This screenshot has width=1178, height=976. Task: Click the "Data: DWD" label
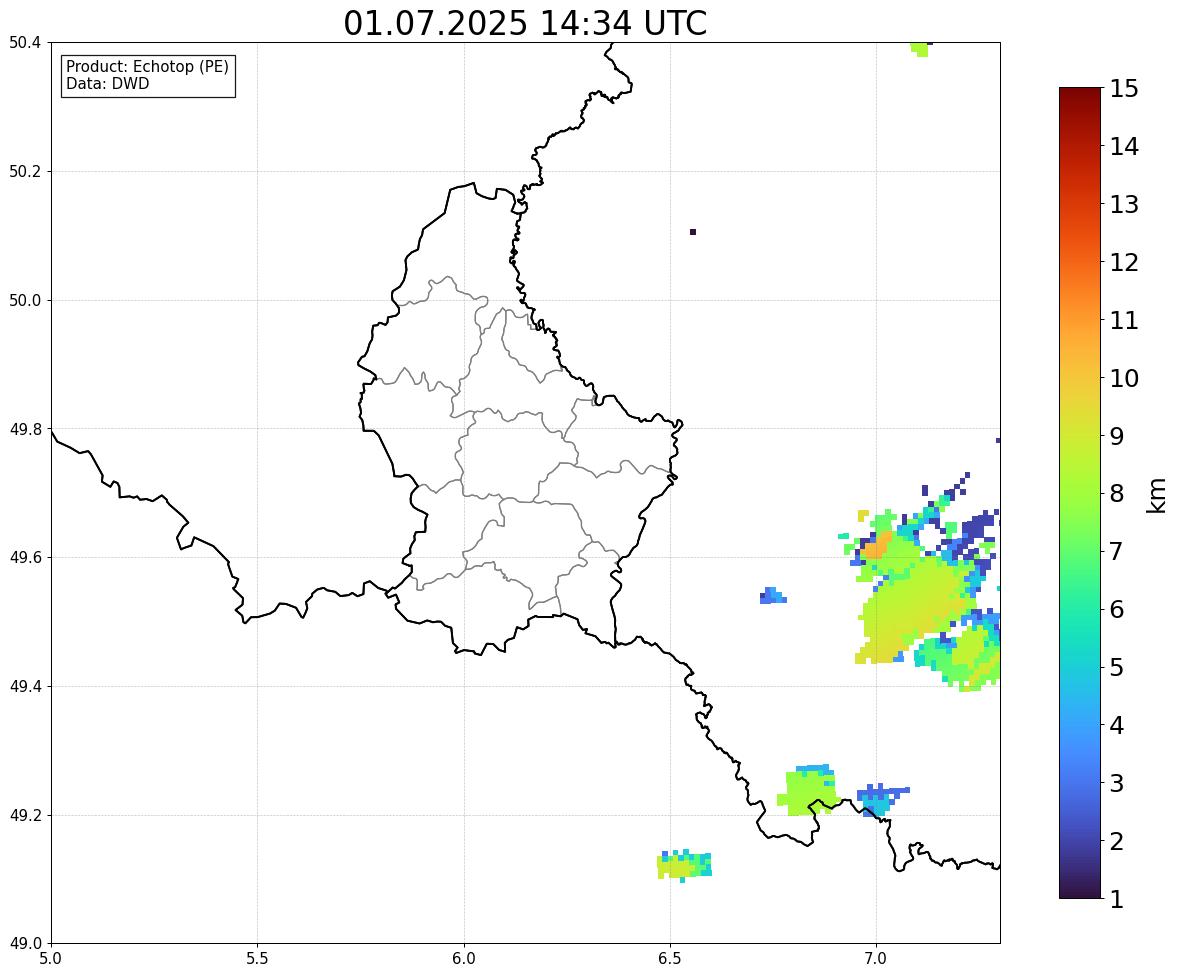coord(107,83)
